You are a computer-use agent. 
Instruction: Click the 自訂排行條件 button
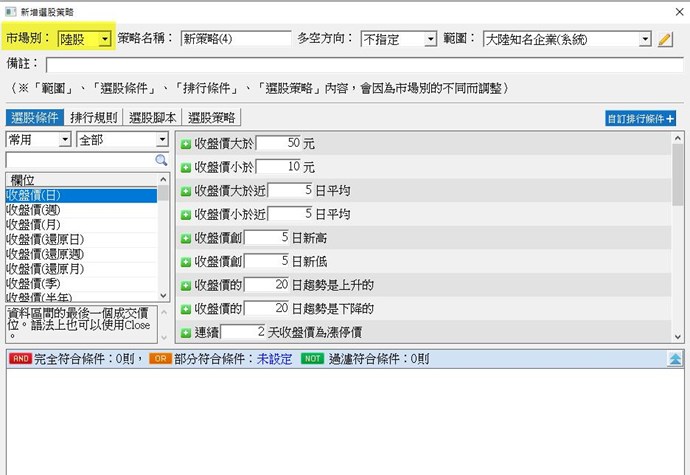pyautogui.click(x=641, y=118)
